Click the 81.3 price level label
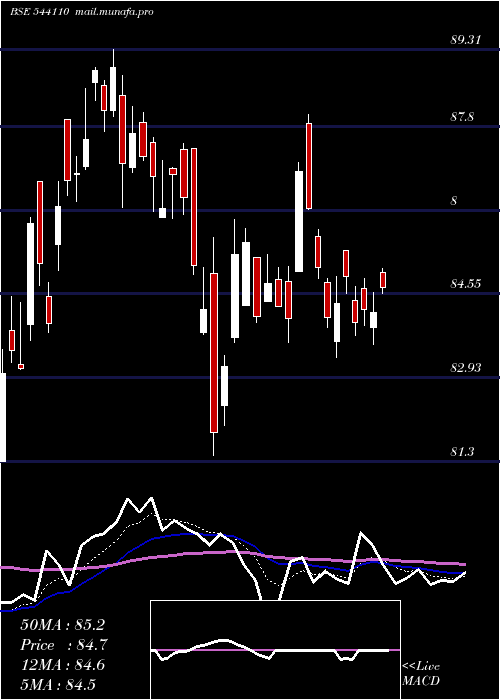 point(462,452)
